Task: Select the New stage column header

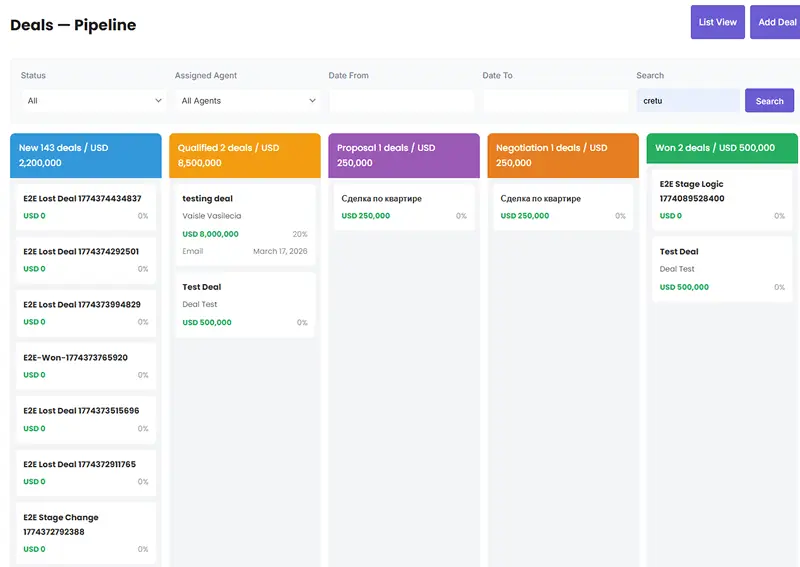Action: click(x=85, y=155)
